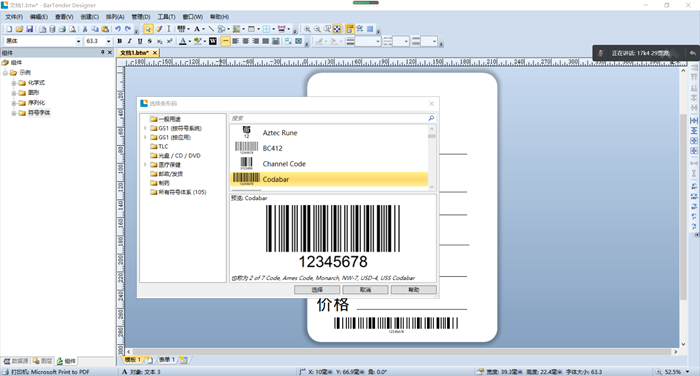Toggle Bold text formatting
This screenshot has height=376, width=700.
pos(120,41)
